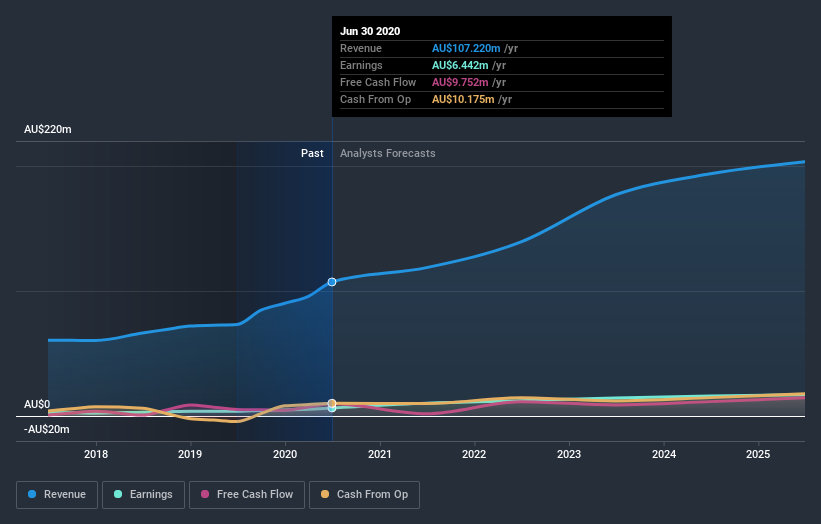This screenshot has width=821, height=524.
Task: Click the Revenue row label in tooltip
Action: [x=361, y=48]
